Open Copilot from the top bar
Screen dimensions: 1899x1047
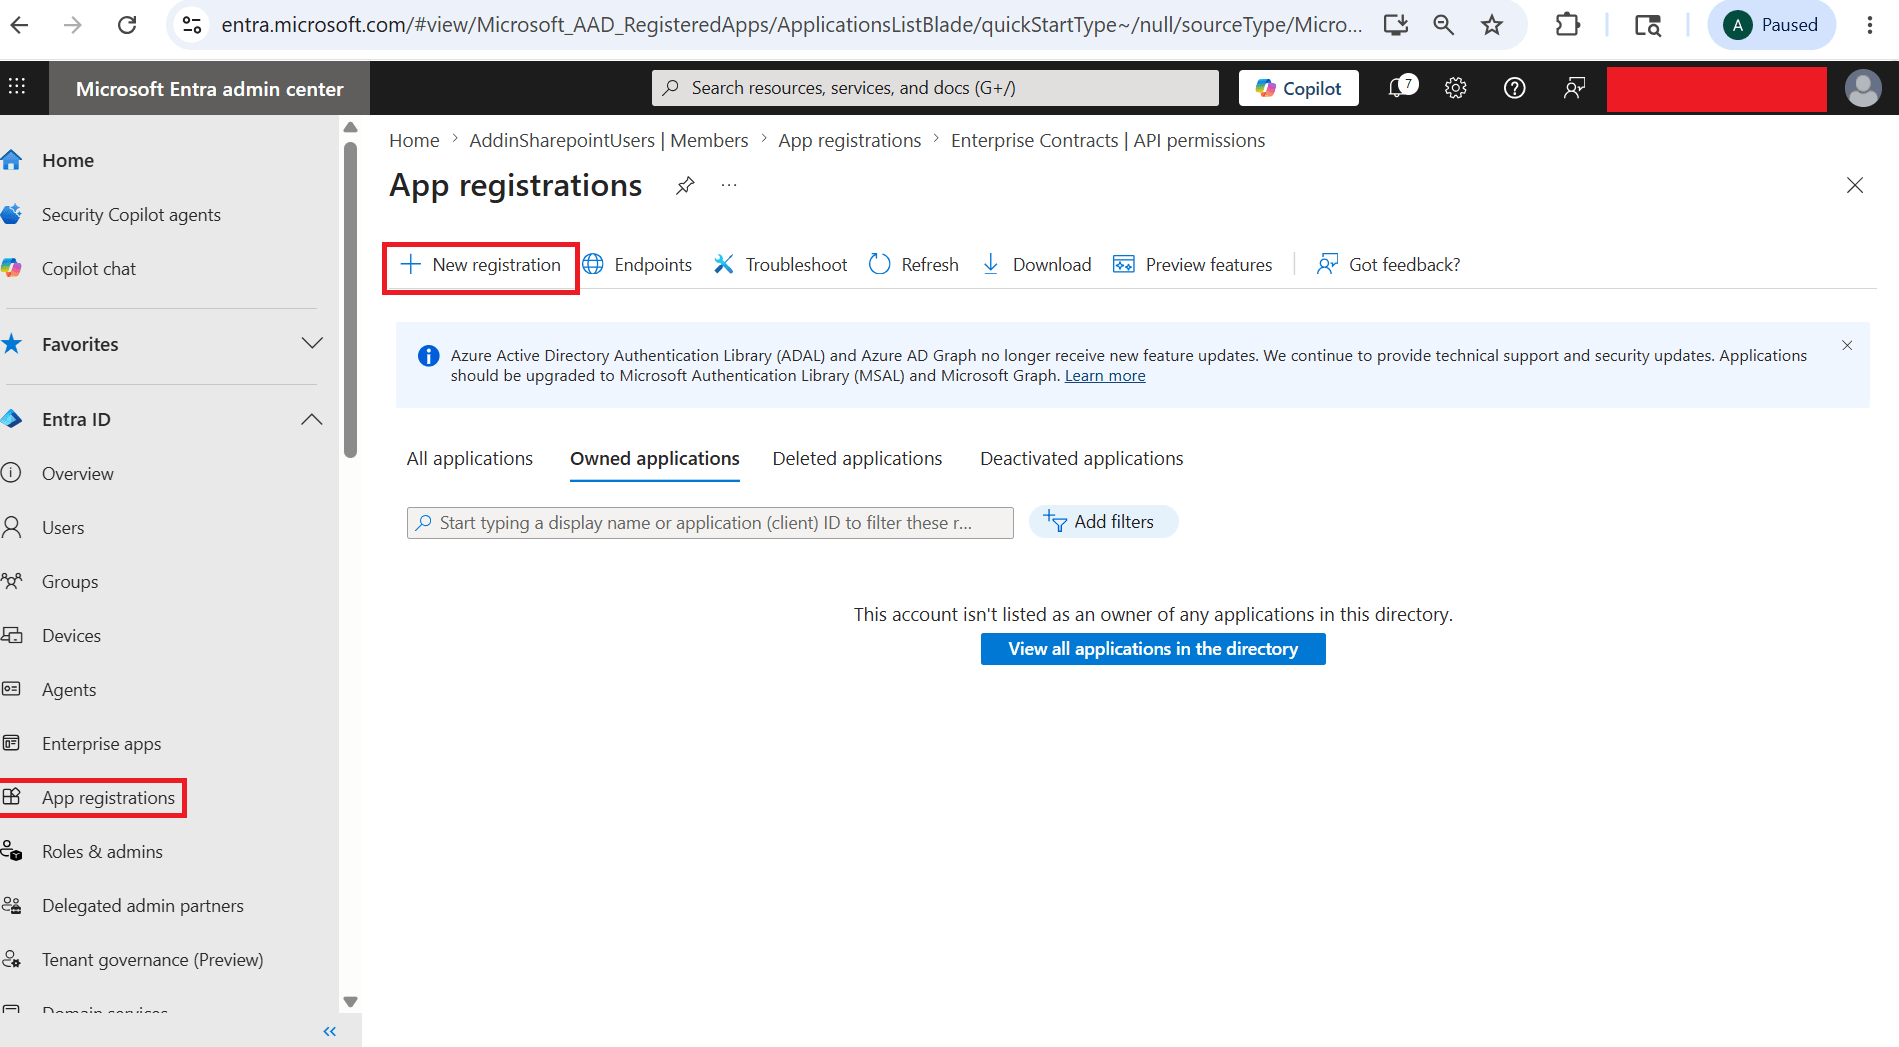[x=1298, y=88]
